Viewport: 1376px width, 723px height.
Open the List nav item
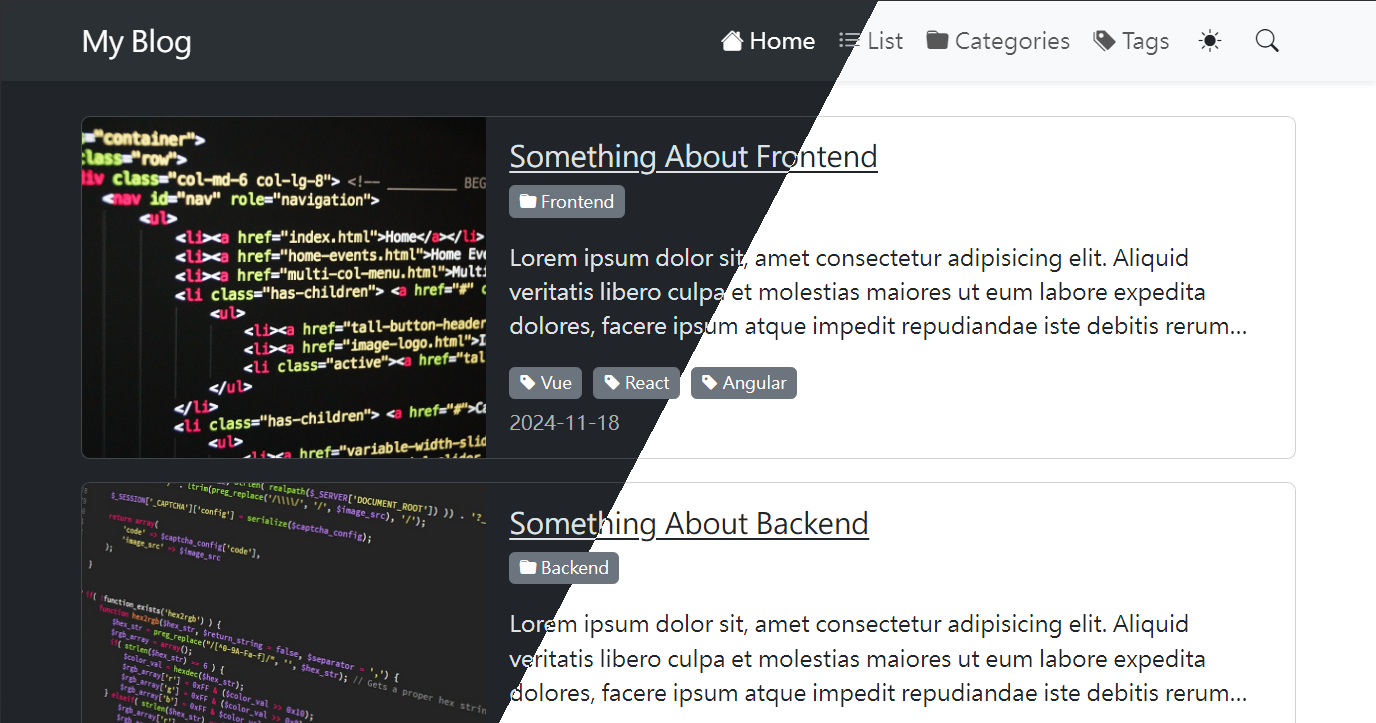871,41
